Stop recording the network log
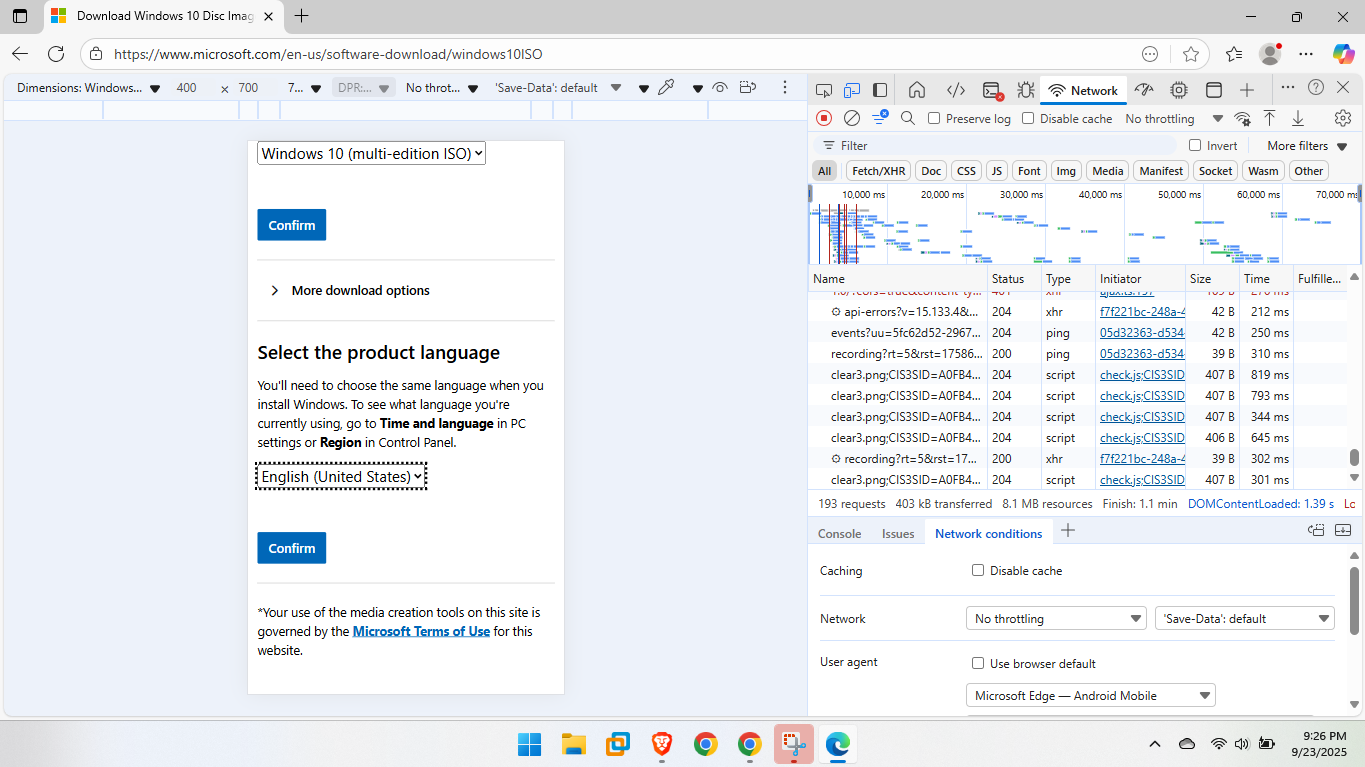The image size is (1365, 767). pos(824,118)
